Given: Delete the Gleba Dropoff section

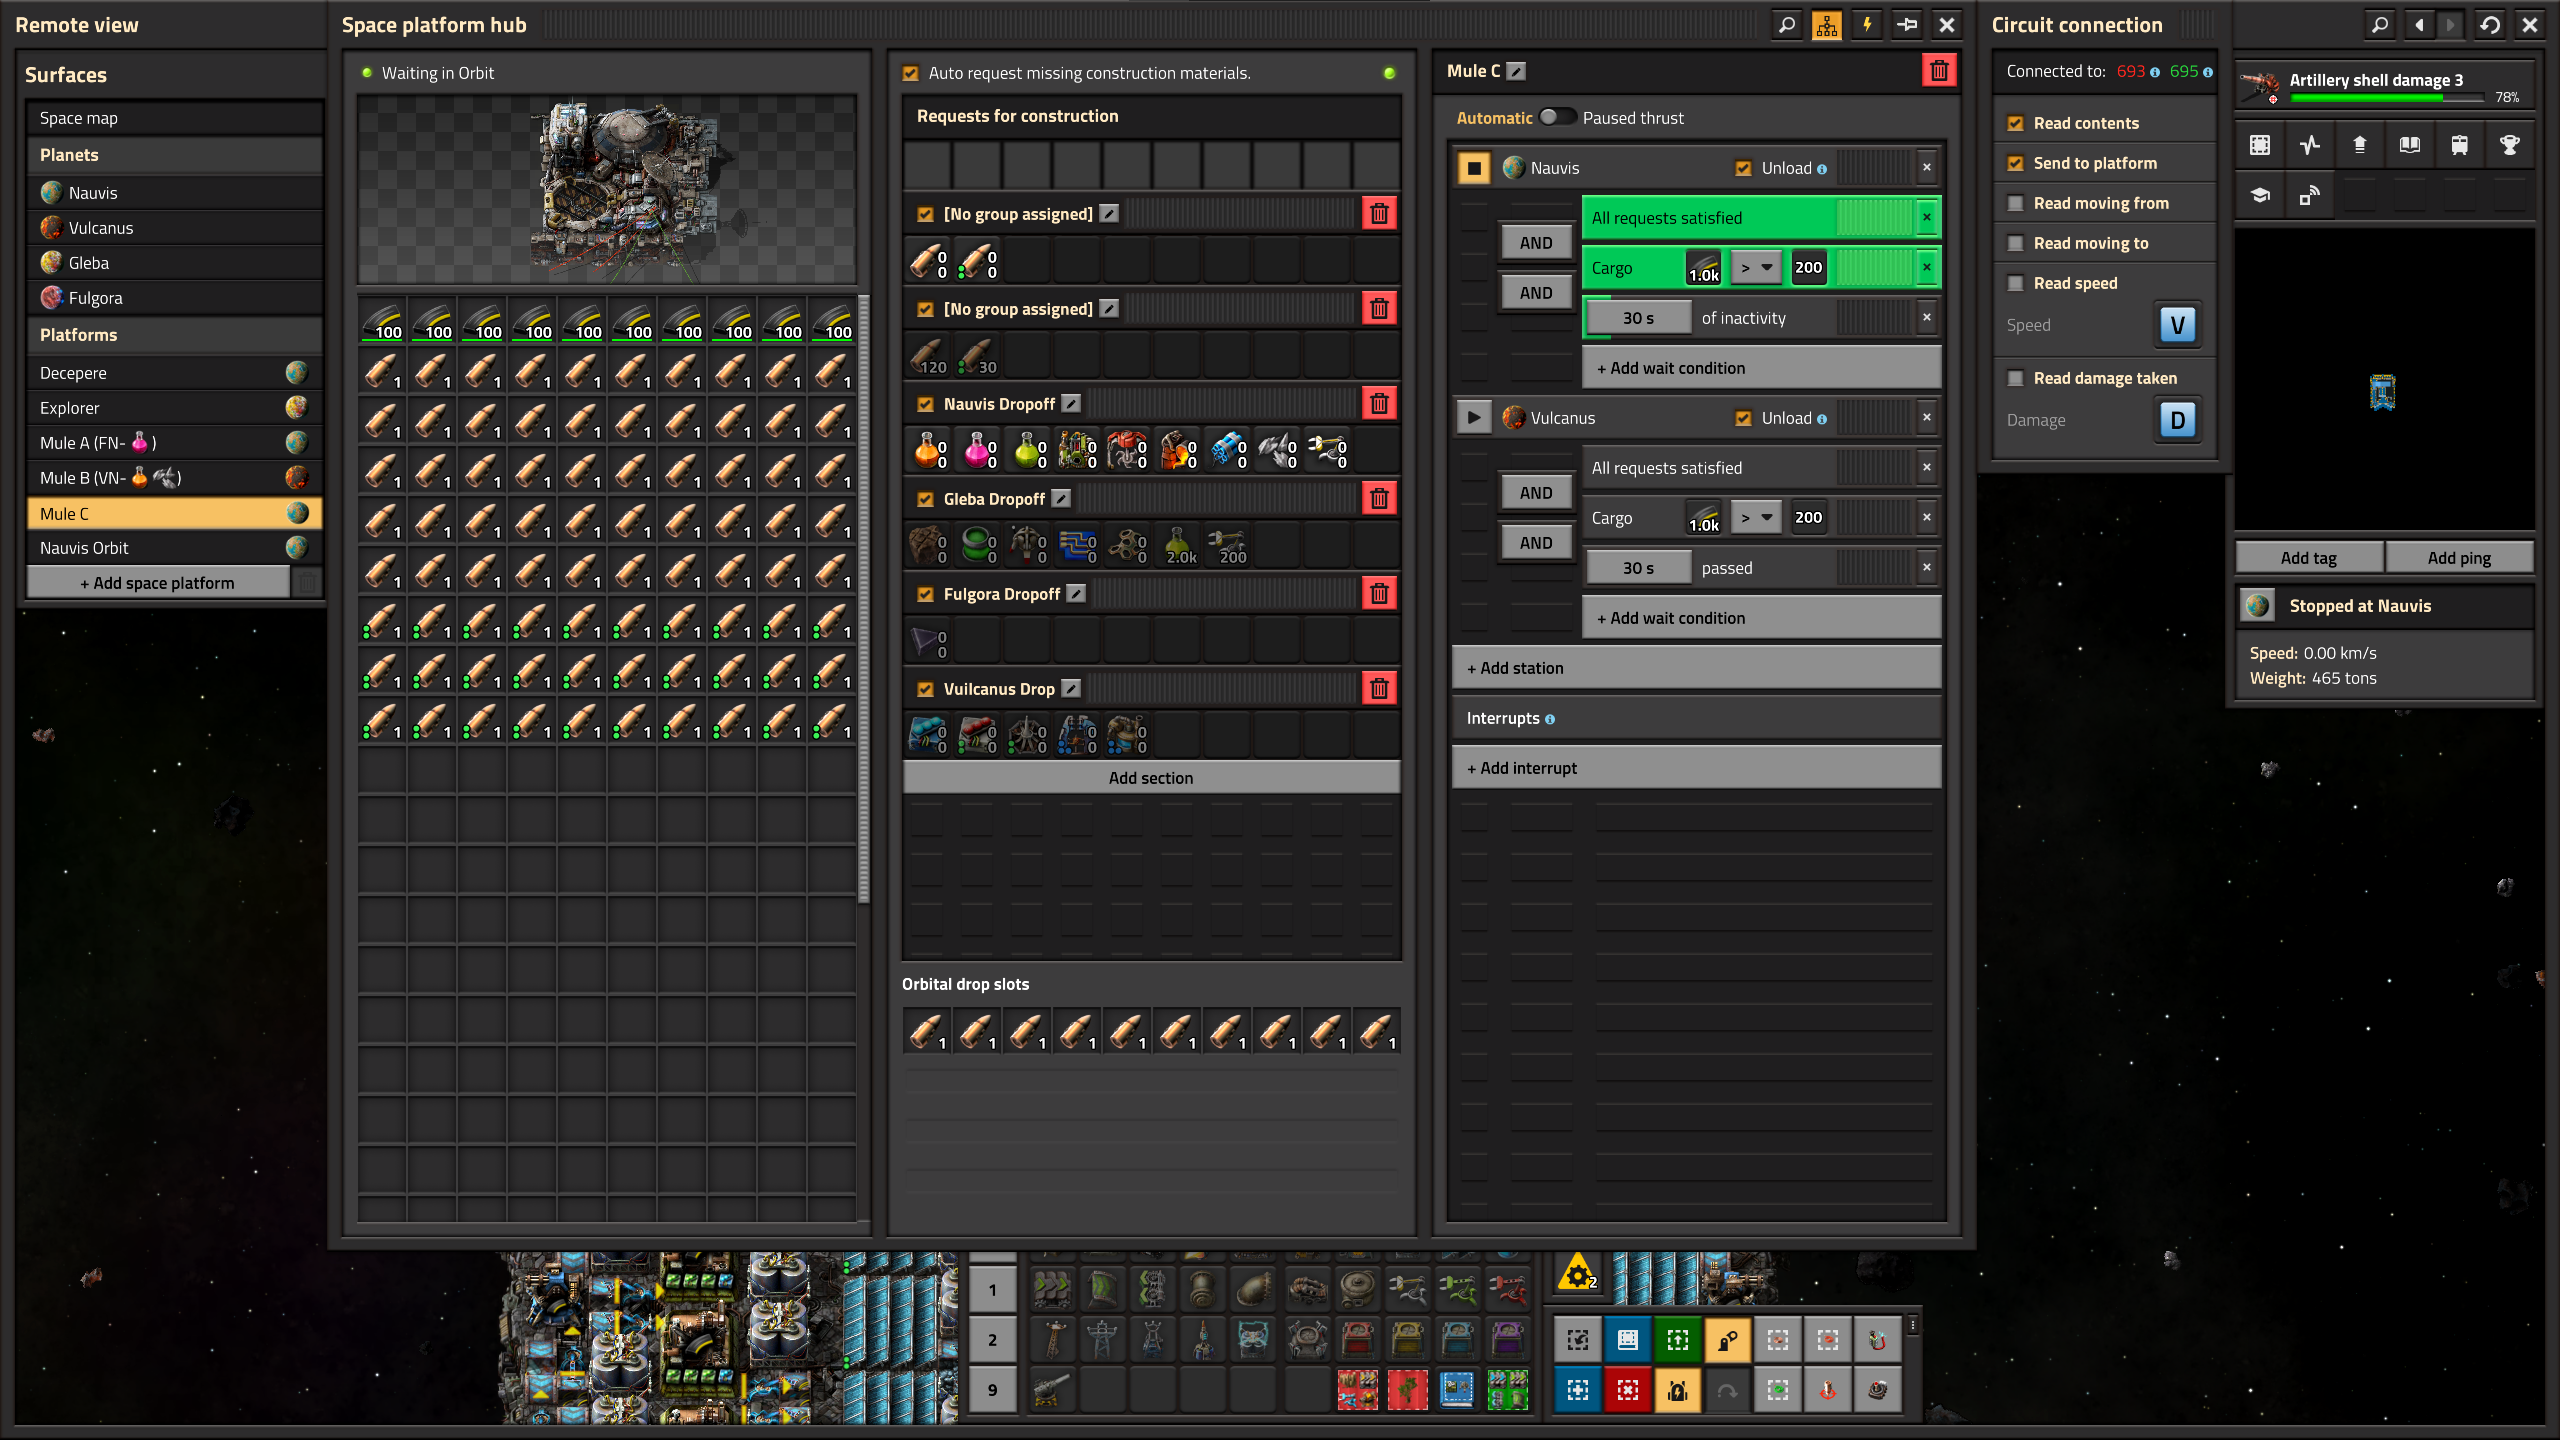Looking at the screenshot, I should (x=1379, y=499).
